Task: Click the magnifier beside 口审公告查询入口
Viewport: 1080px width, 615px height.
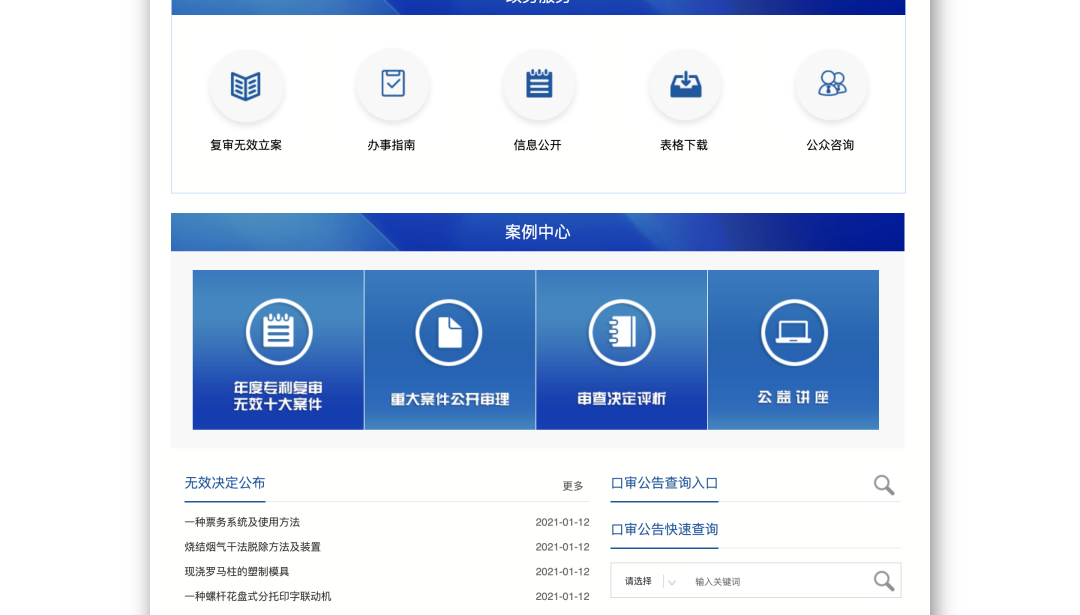Action: tap(883, 484)
